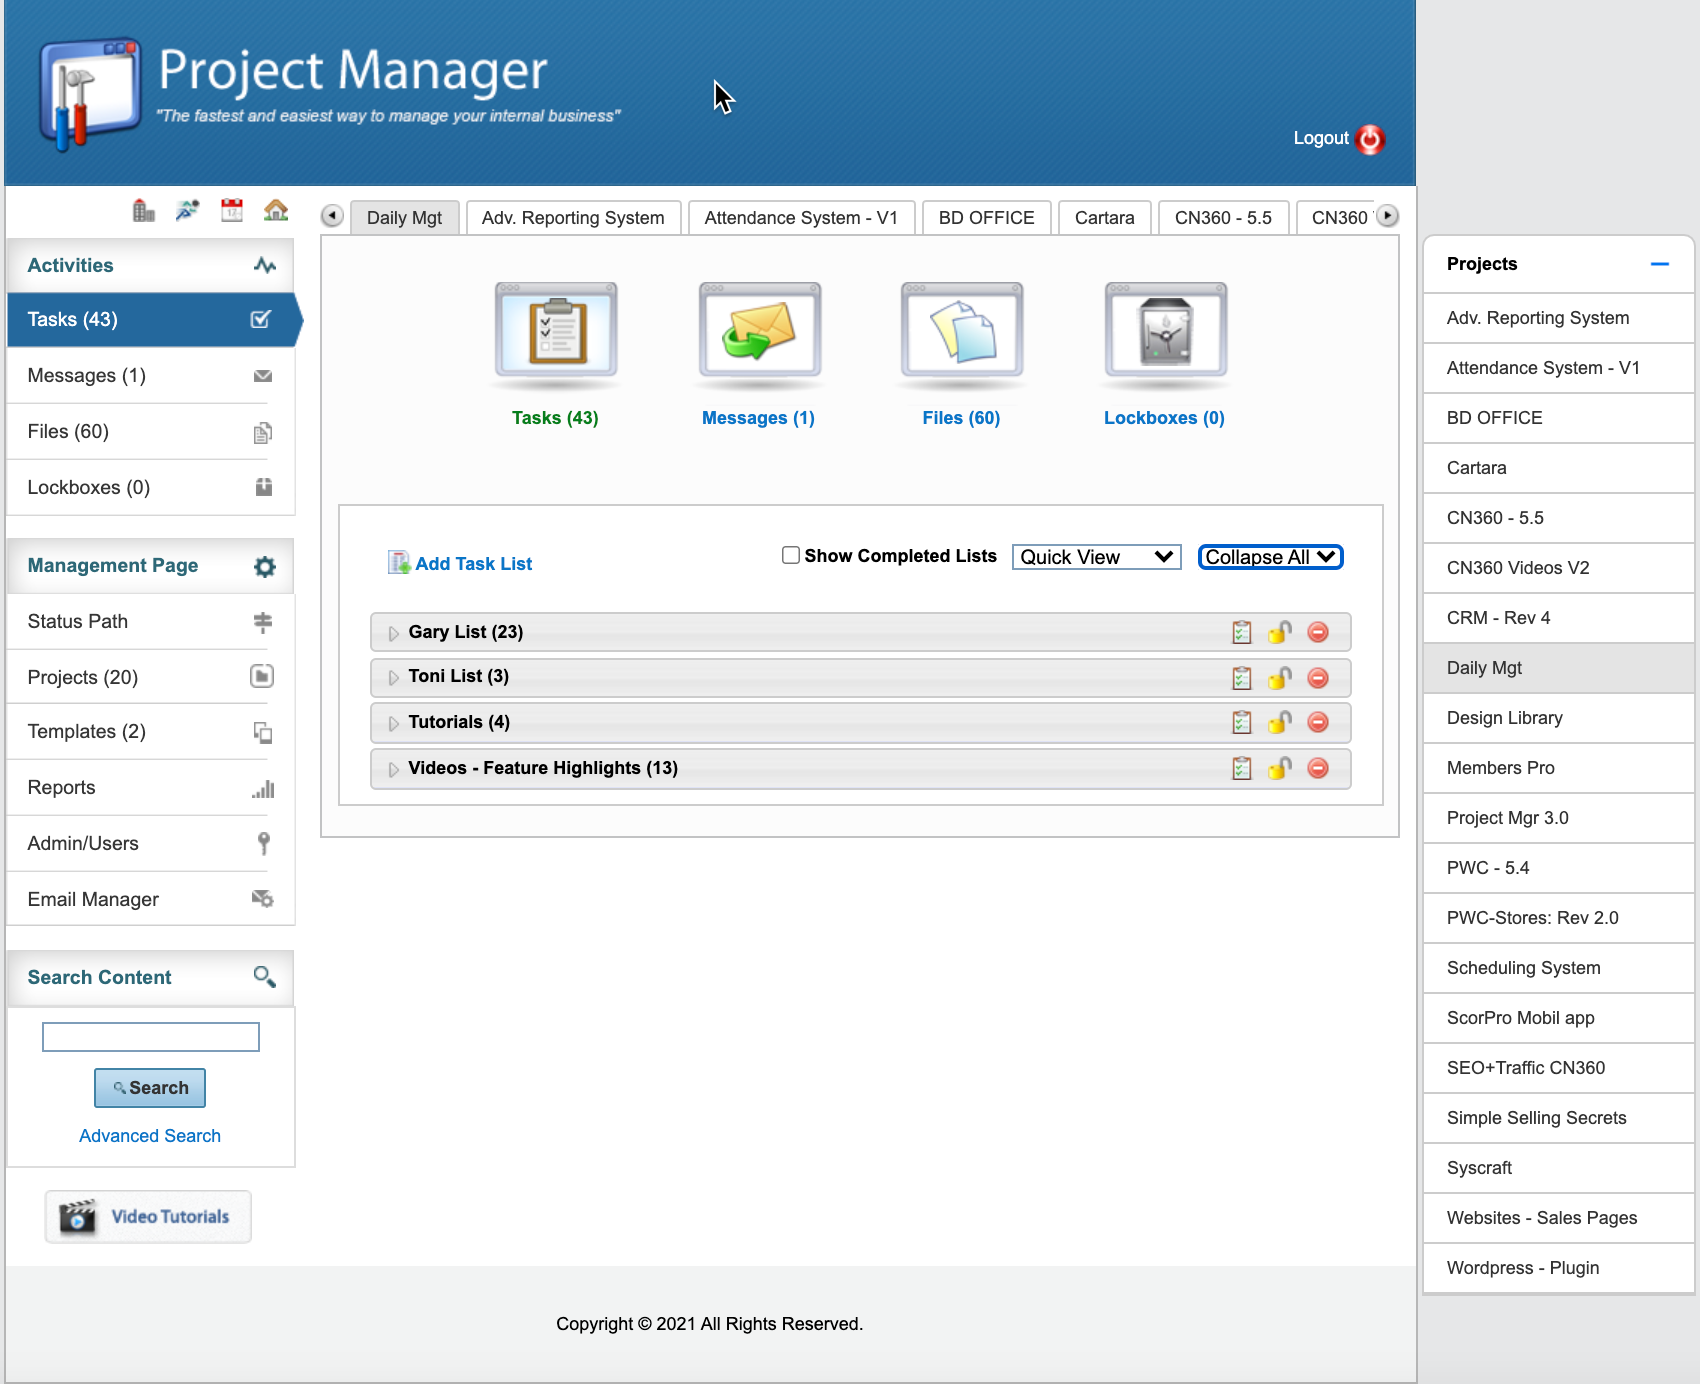Screen dimensions: 1700x1384
Task: Open the Files (60) link under icons
Action: pos(961,418)
